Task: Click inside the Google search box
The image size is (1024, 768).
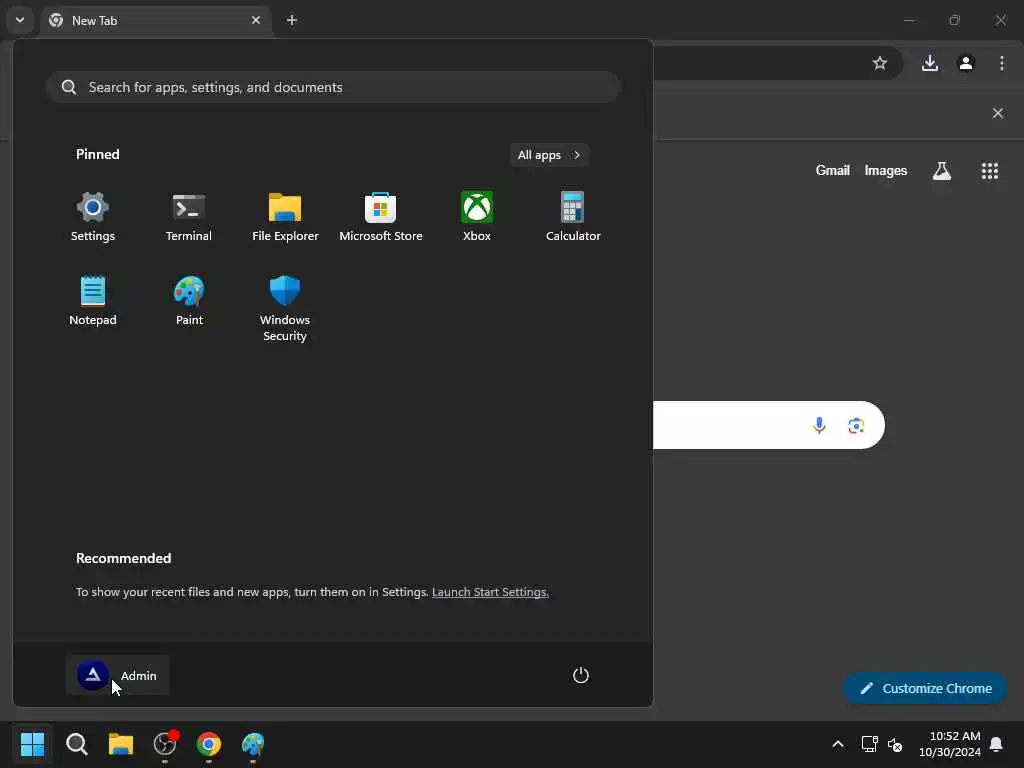Action: pos(769,425)
